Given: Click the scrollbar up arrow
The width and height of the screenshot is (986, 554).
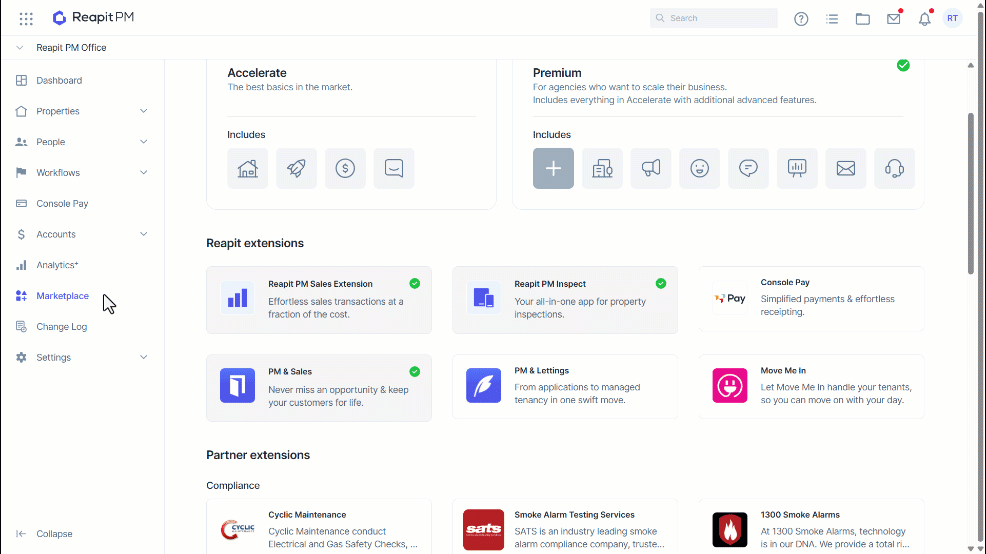Looking at the screenshot, I should [970, 65].
